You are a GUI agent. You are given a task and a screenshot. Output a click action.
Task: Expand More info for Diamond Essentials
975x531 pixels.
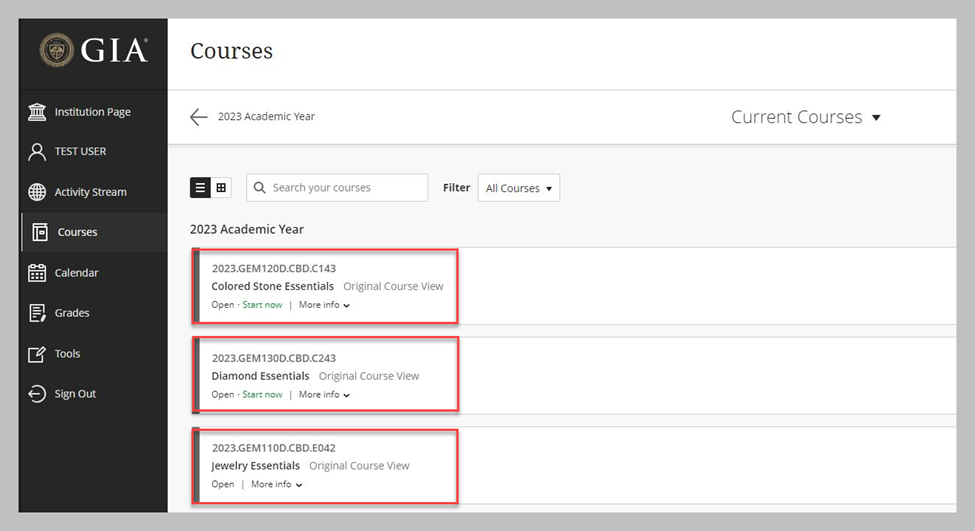324,394
